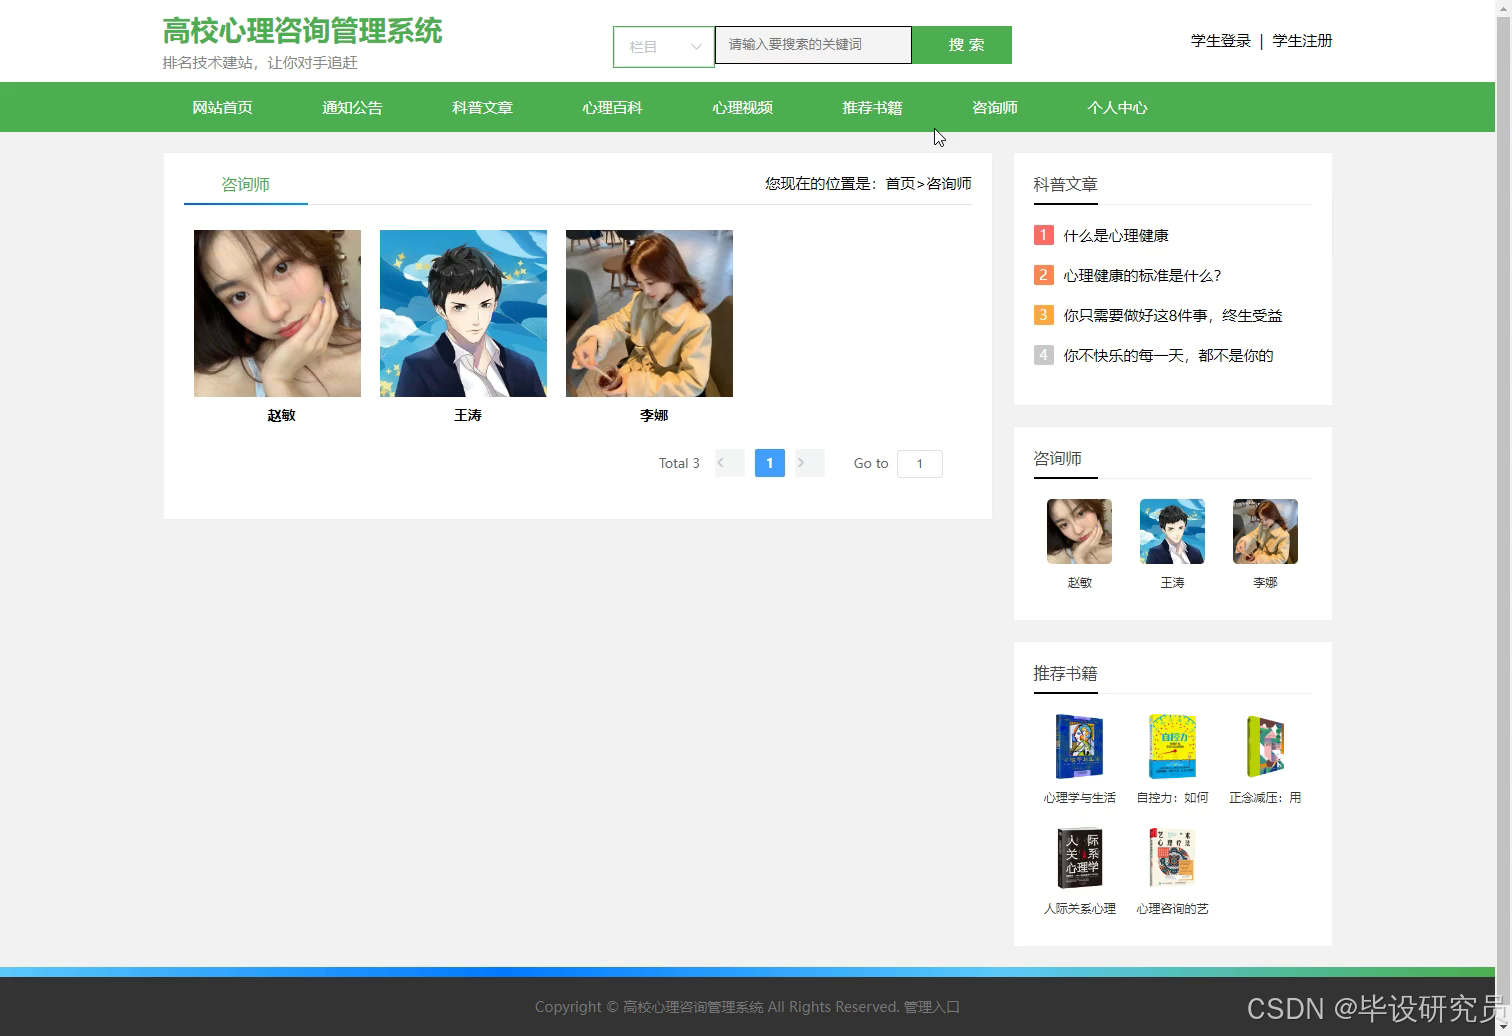The image size is (1512, 1036).
Task: Open sidebar avatar of 赵敏
Action: coord(1079,532)
